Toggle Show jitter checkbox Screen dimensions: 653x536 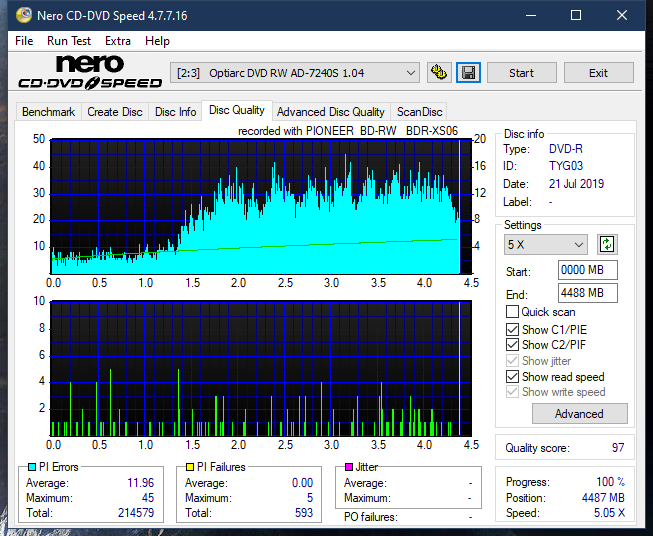(x=512, y=361)
